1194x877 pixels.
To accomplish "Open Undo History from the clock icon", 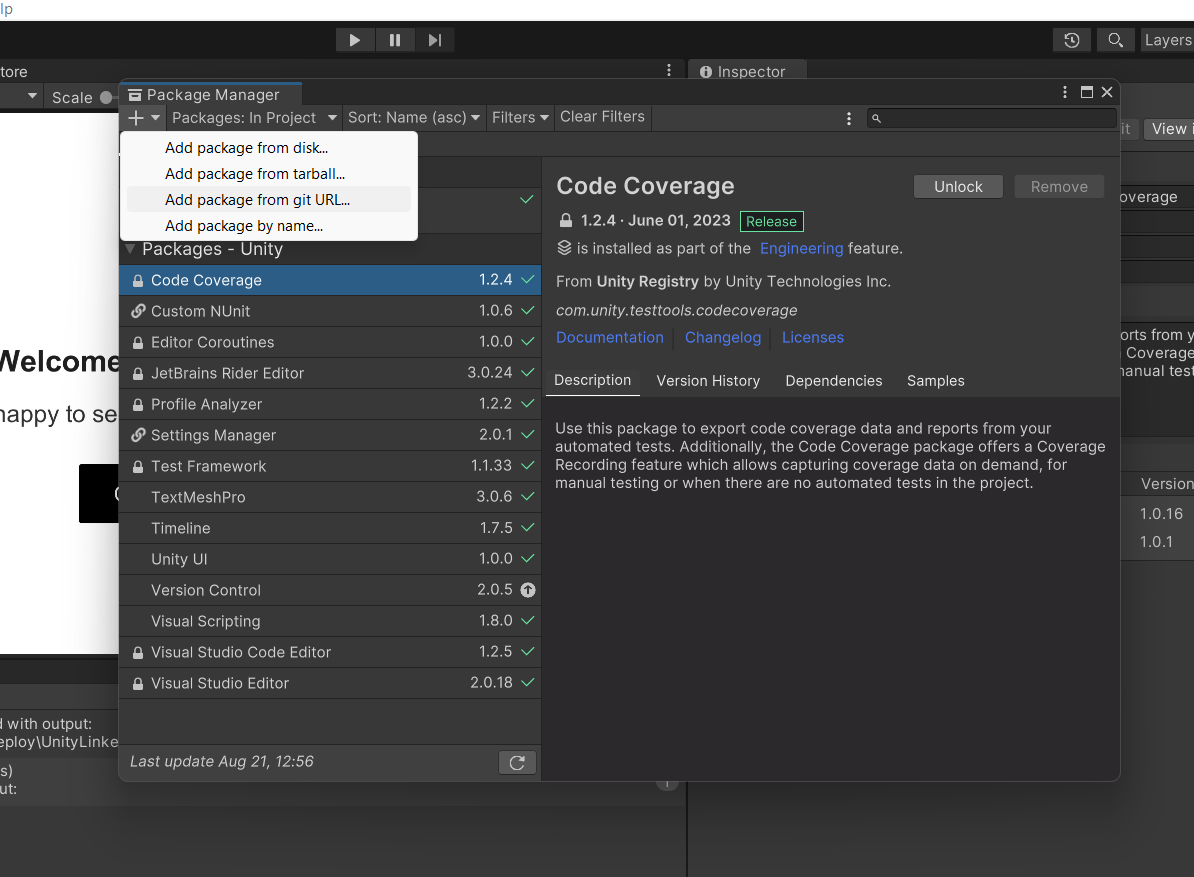I will click(1071, 40).
